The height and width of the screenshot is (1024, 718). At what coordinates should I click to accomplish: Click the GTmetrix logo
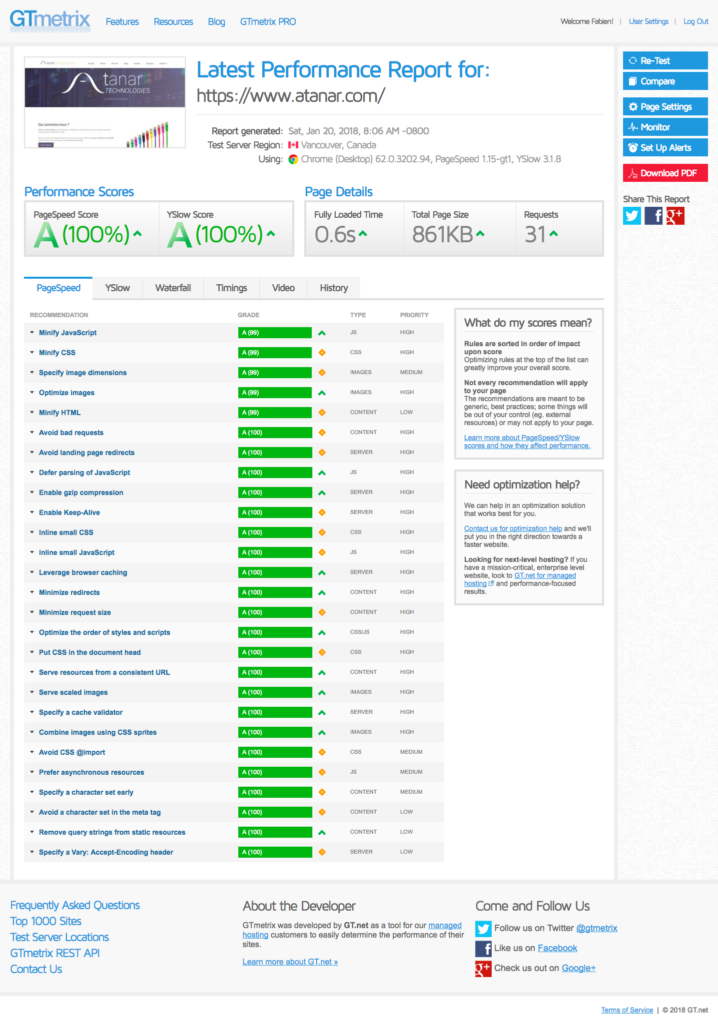(50, 20)
